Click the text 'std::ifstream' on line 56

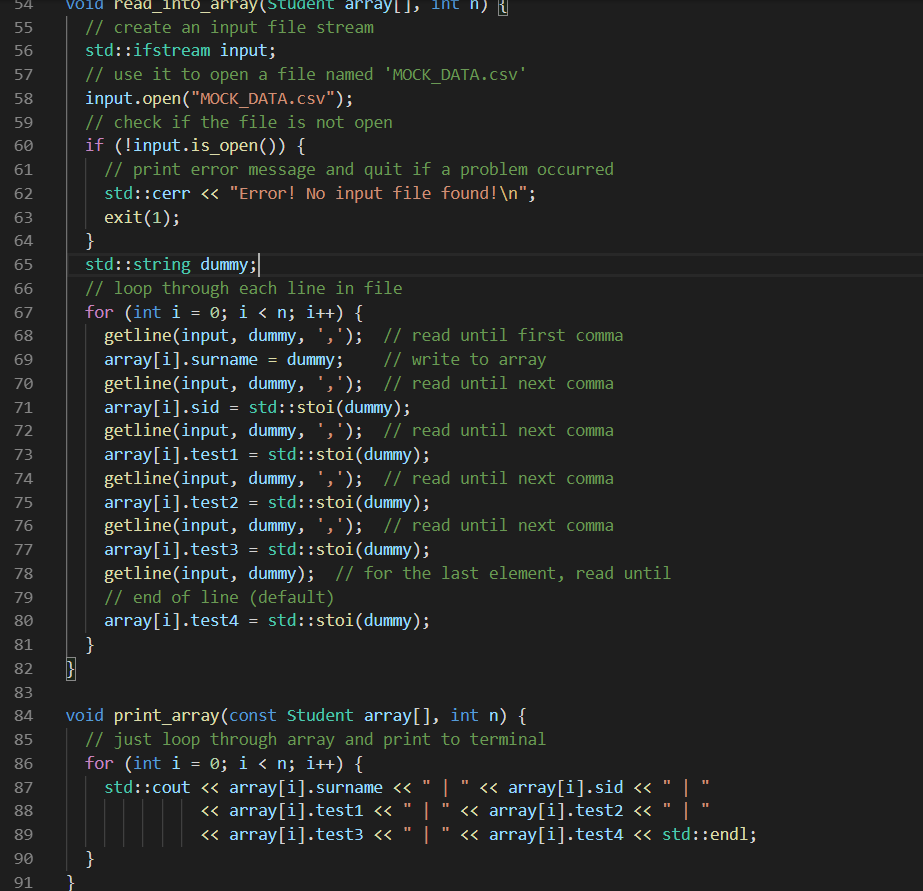(148, 51)
